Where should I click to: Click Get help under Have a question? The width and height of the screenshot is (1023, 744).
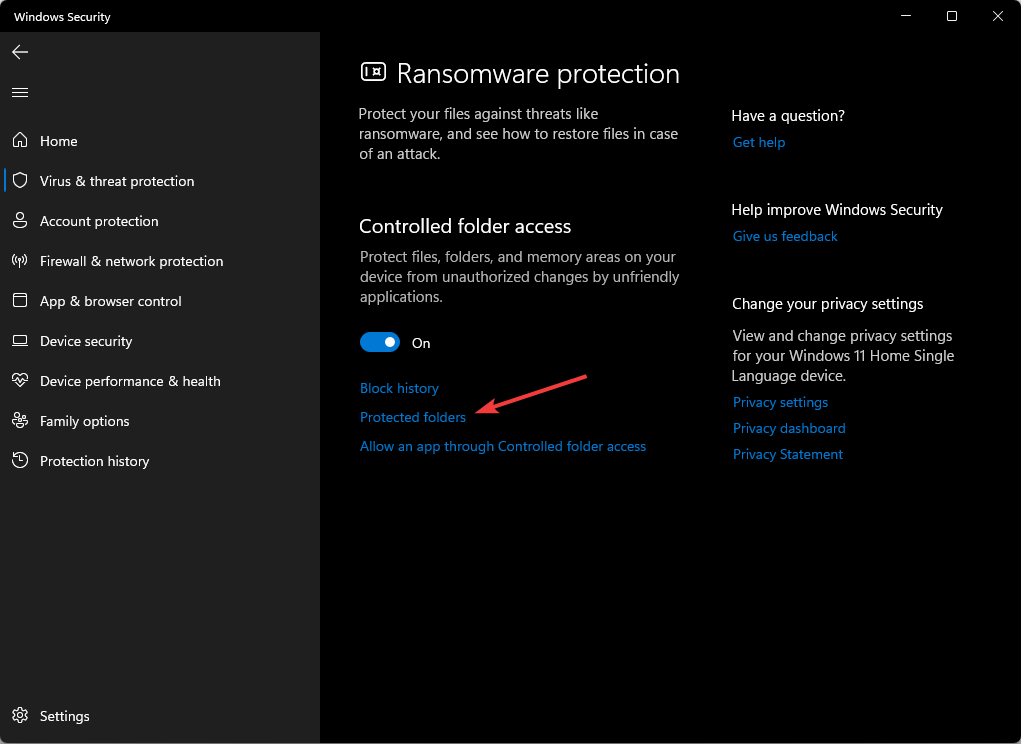(758, 142)
